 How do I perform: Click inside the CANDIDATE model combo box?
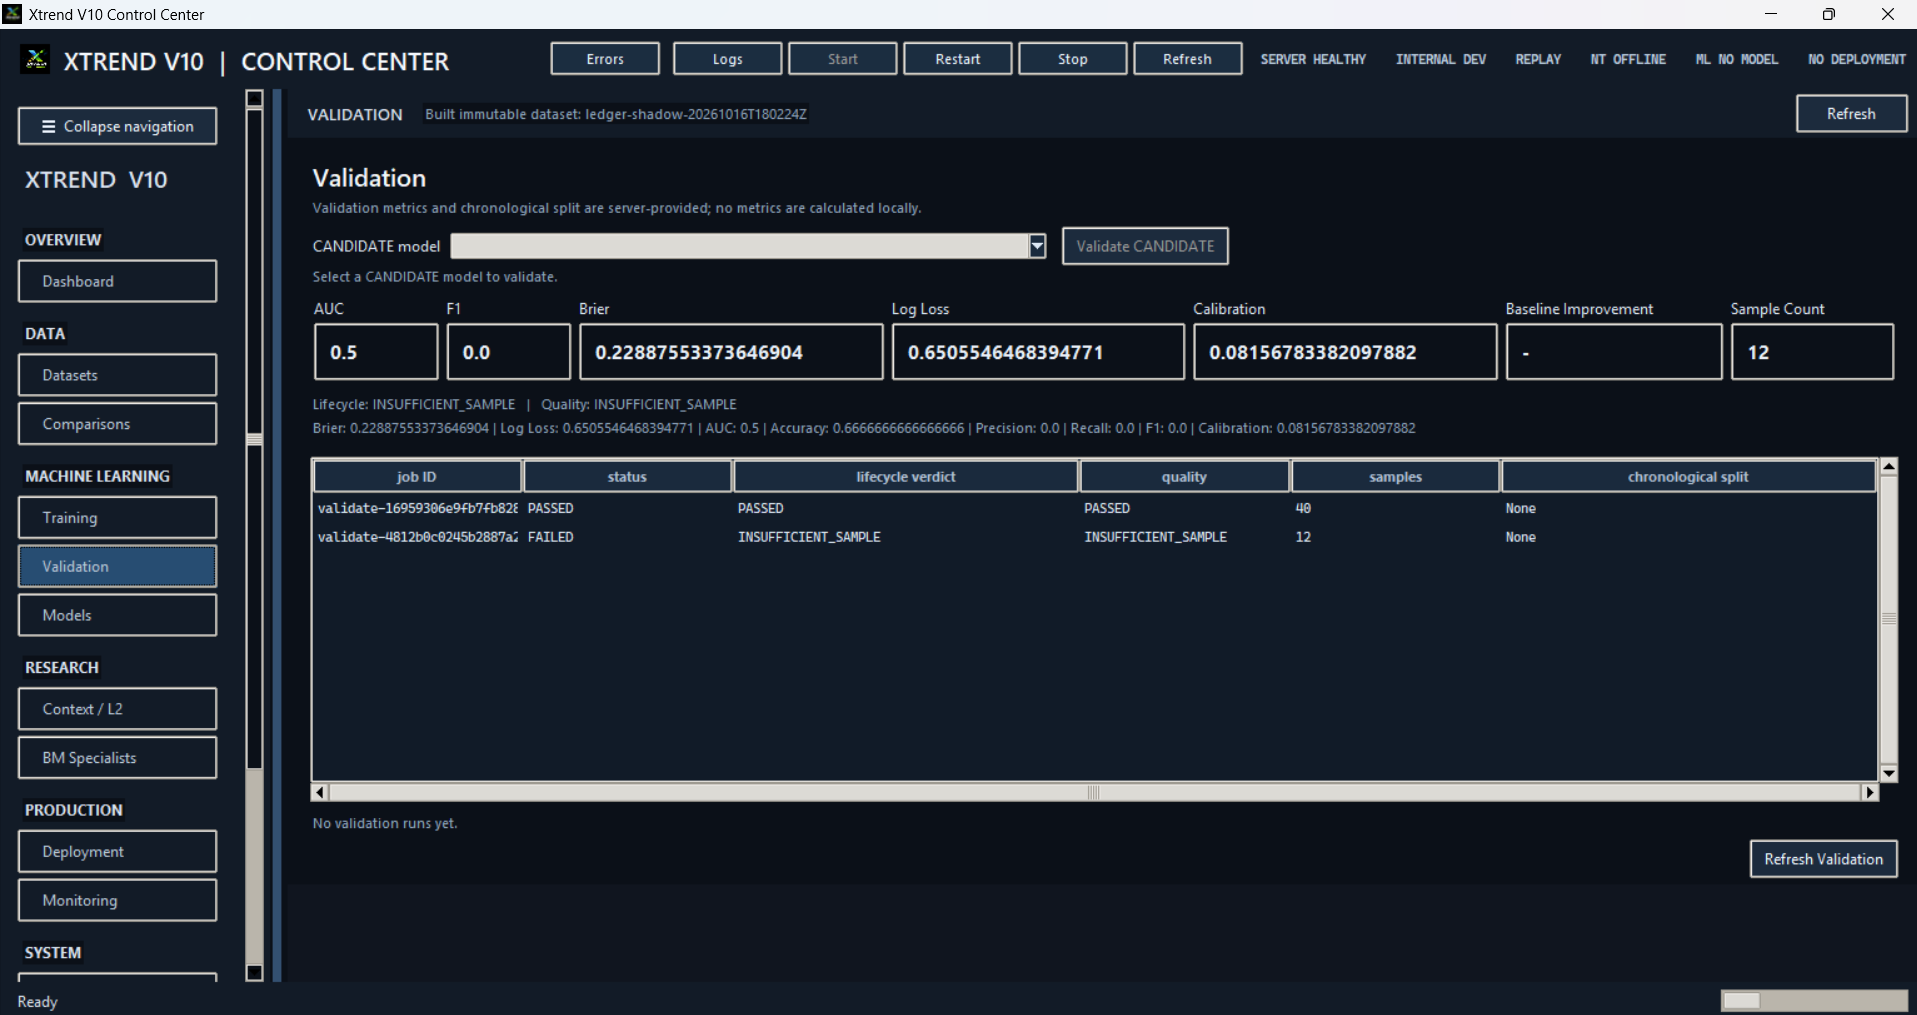[740, 246]
